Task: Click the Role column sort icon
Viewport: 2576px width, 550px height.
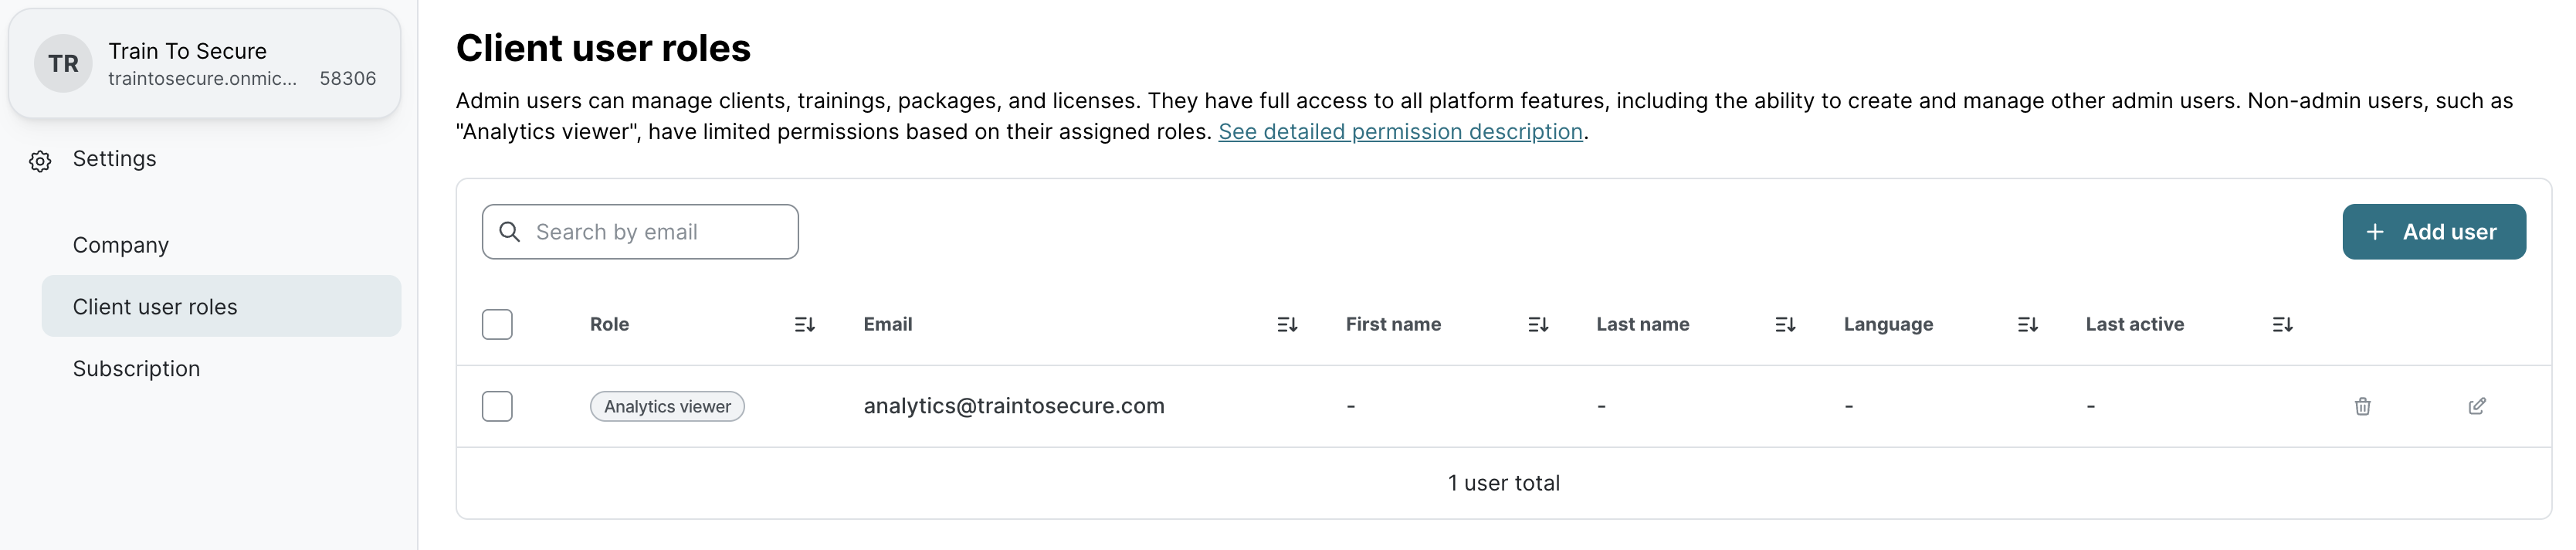Action: 804,325
